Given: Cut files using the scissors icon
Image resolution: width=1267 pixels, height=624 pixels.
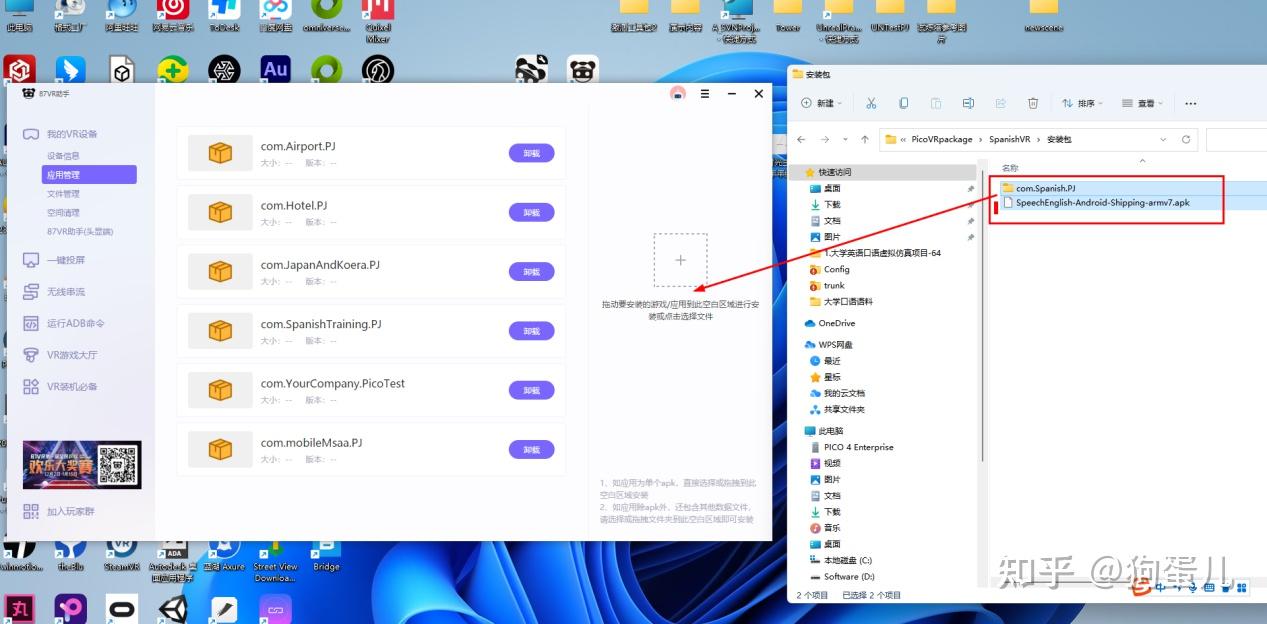Looking at the screenshot, I should [871, 103].
